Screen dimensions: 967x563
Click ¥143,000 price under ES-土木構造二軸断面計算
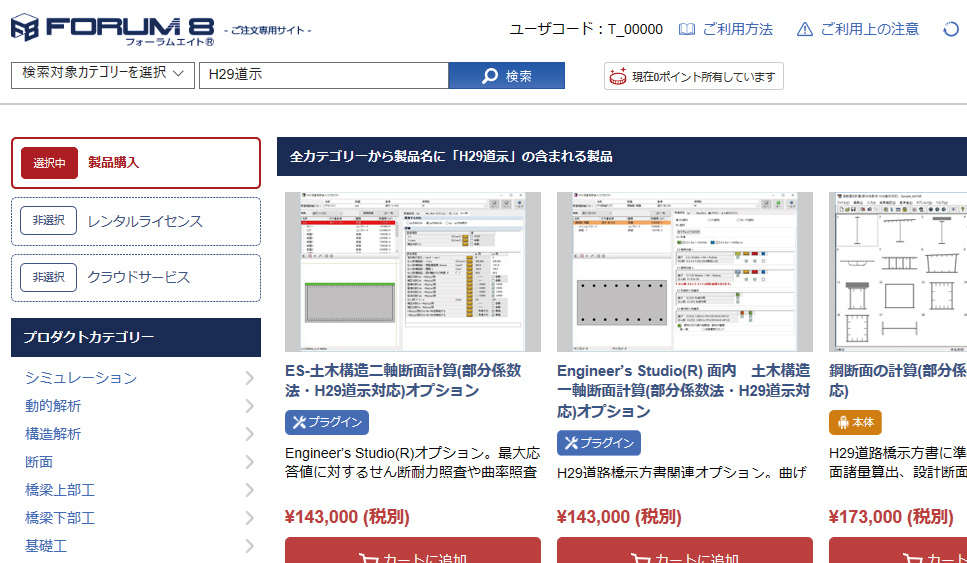click(347, 517)
